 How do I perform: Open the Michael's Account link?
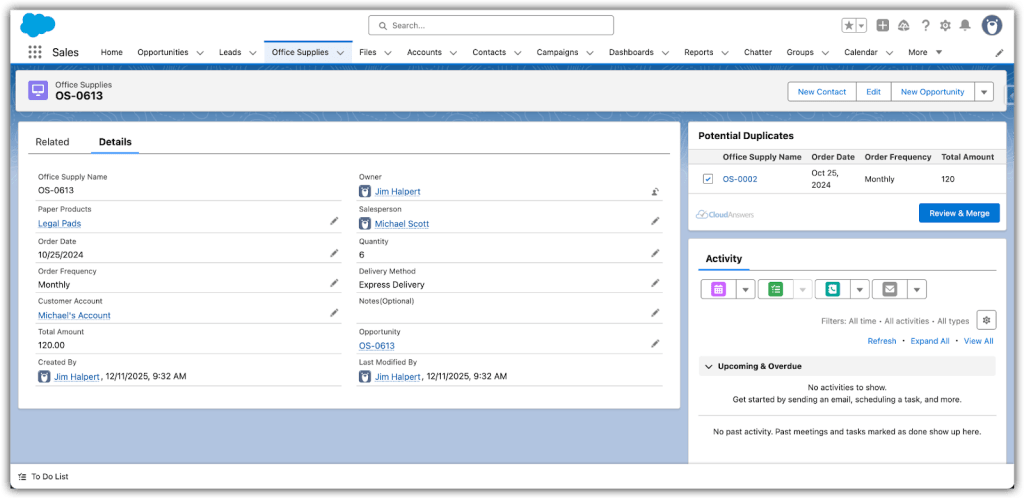74,315
